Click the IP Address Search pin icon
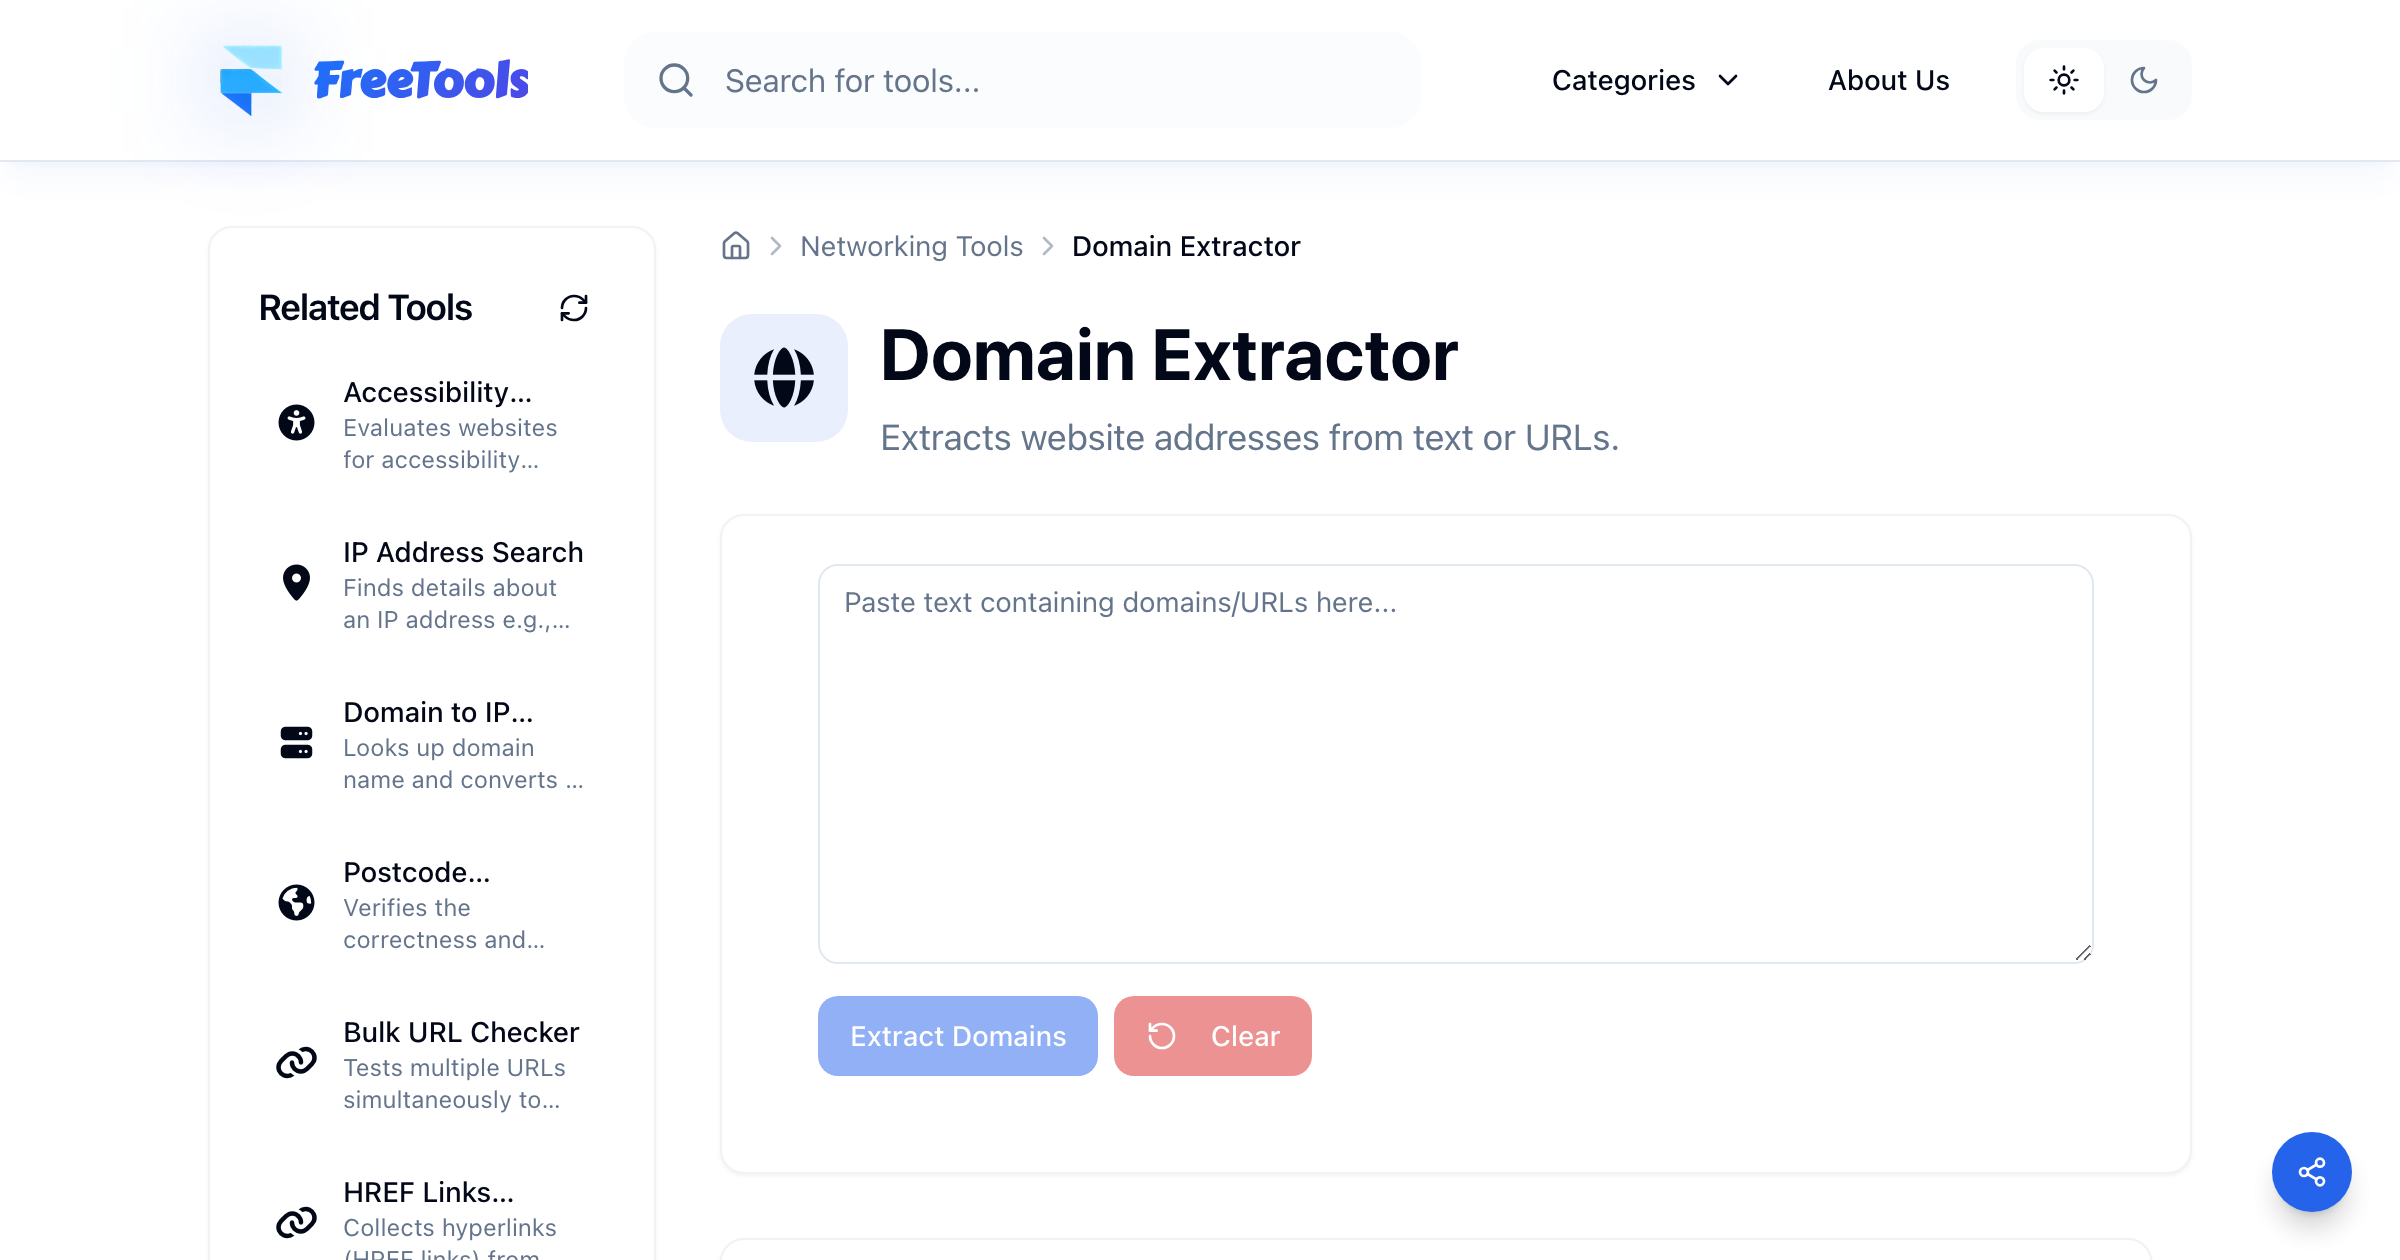 tap(296, 582)
